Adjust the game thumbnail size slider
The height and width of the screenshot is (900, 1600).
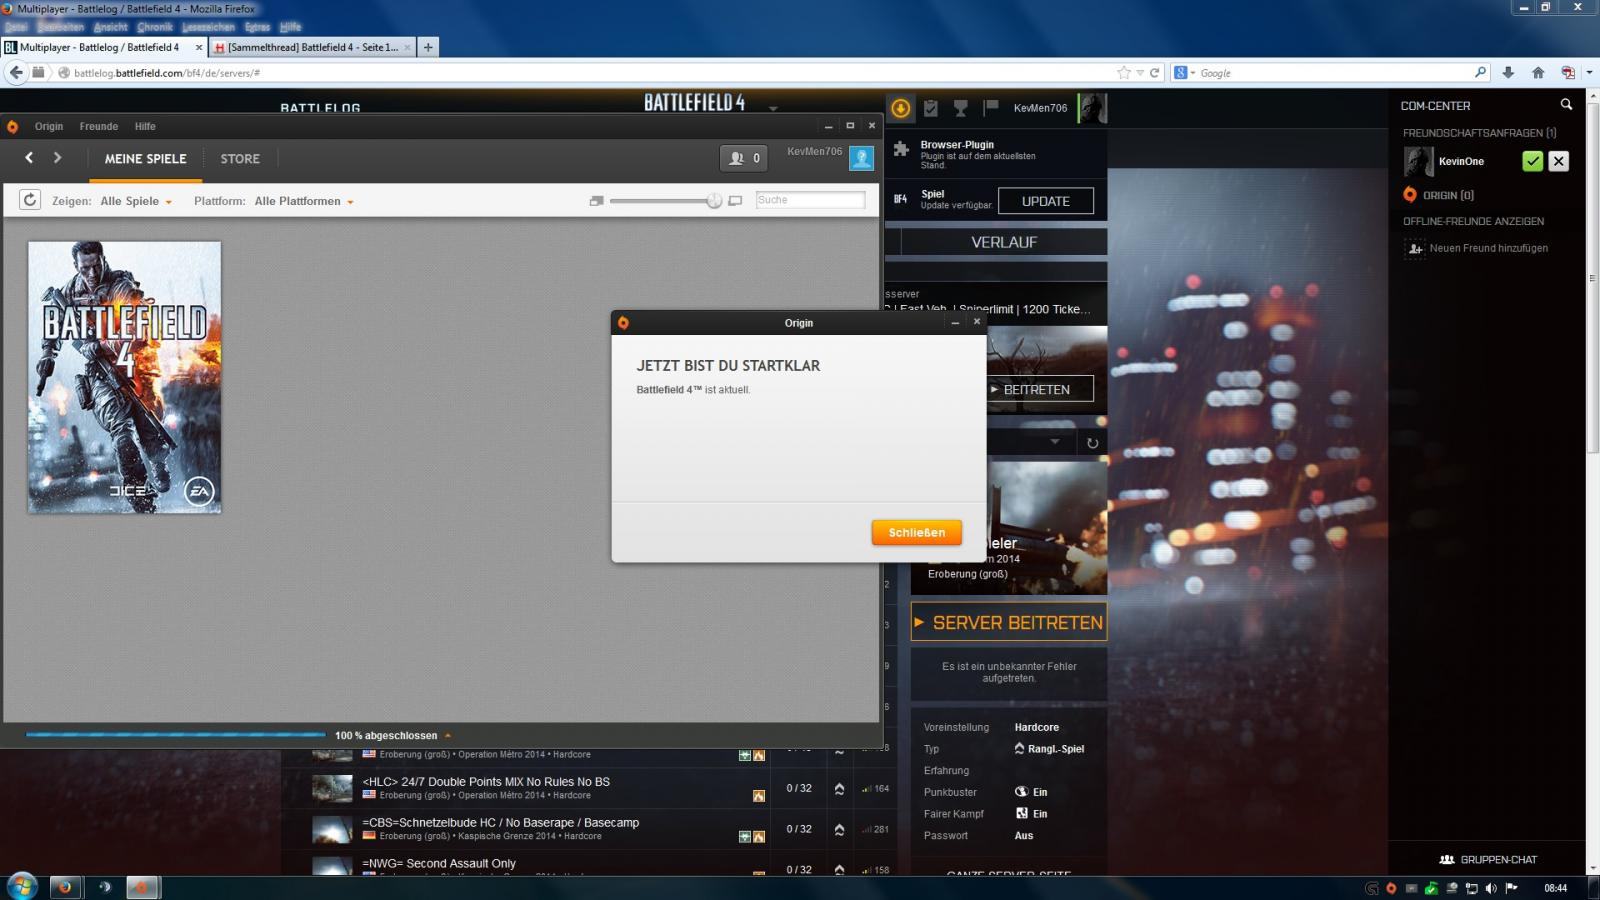pos(714,201)
